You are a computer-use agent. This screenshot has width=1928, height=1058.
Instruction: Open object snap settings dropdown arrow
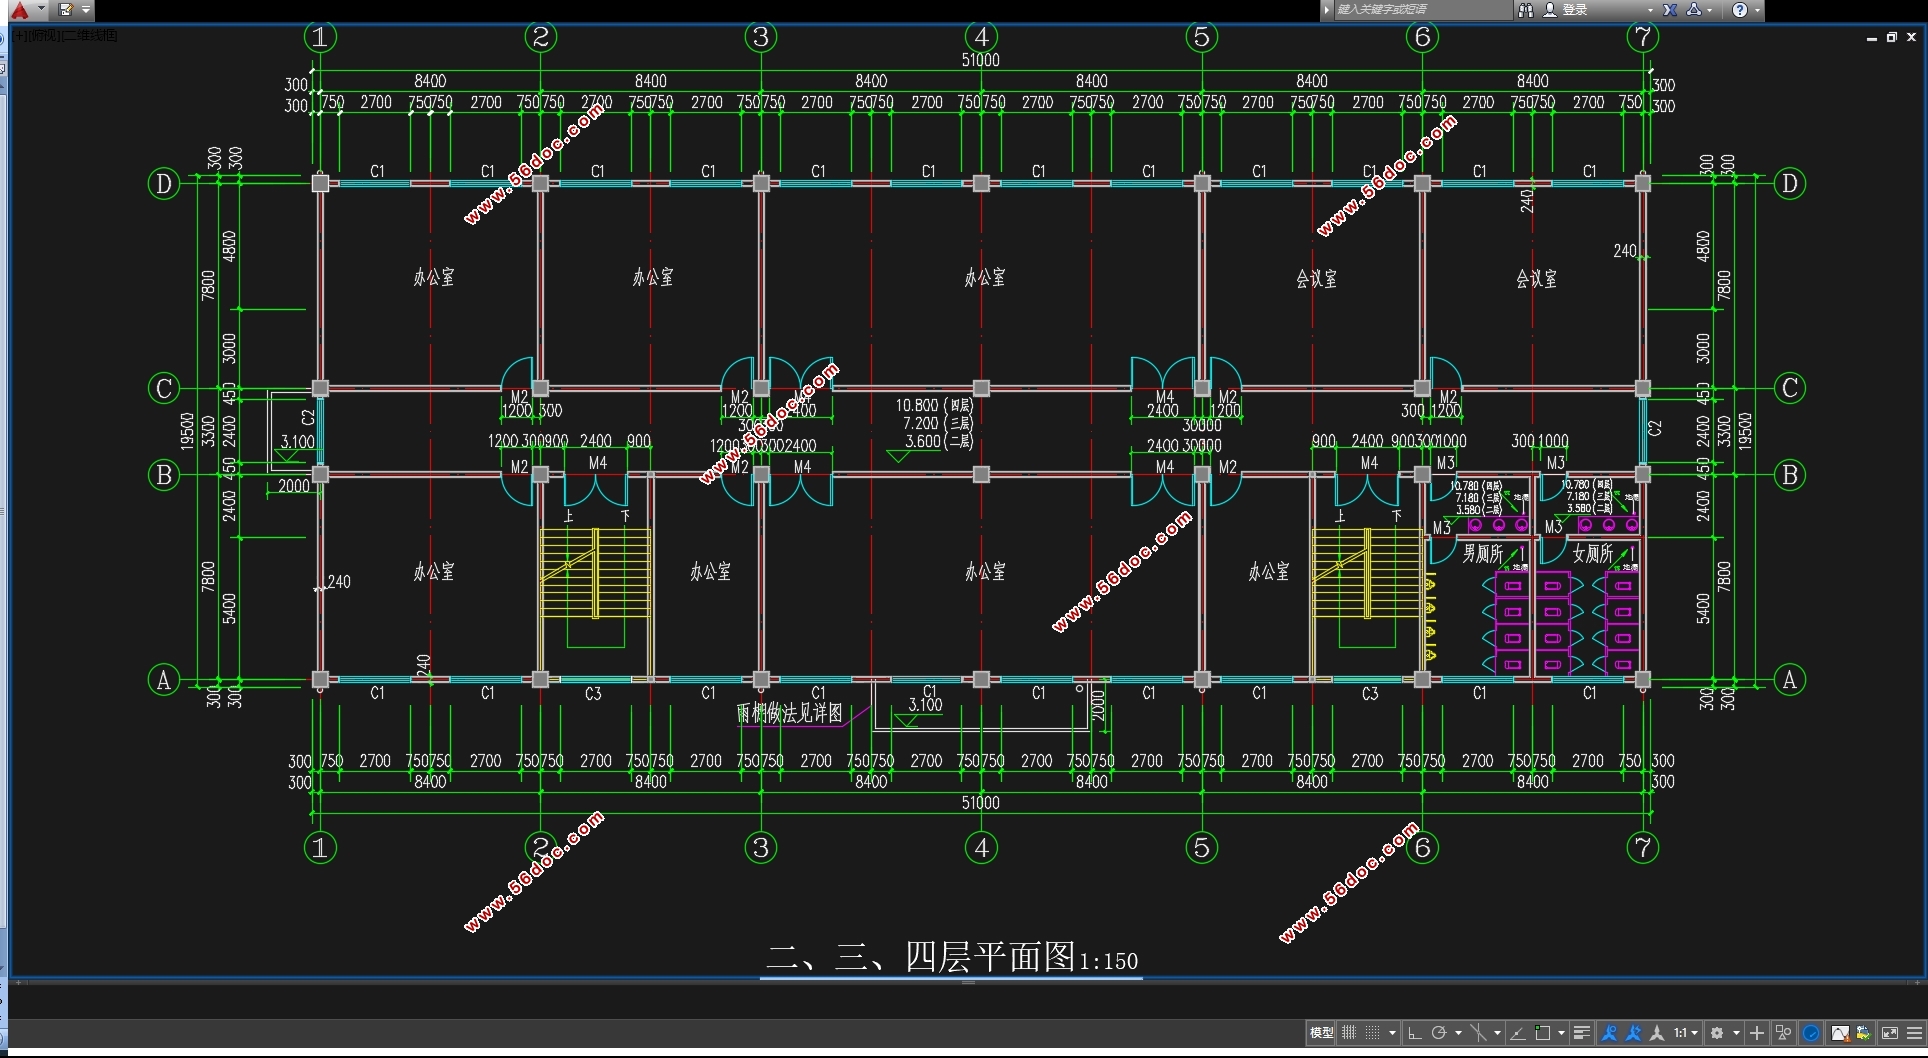pyautogui.click(x=1561, y=1033)
